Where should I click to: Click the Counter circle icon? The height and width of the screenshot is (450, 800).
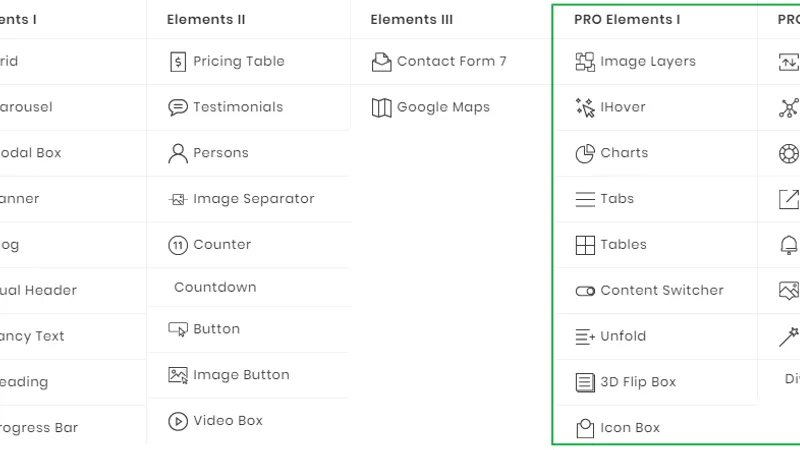pyautogui.click(x=178, y=245)
